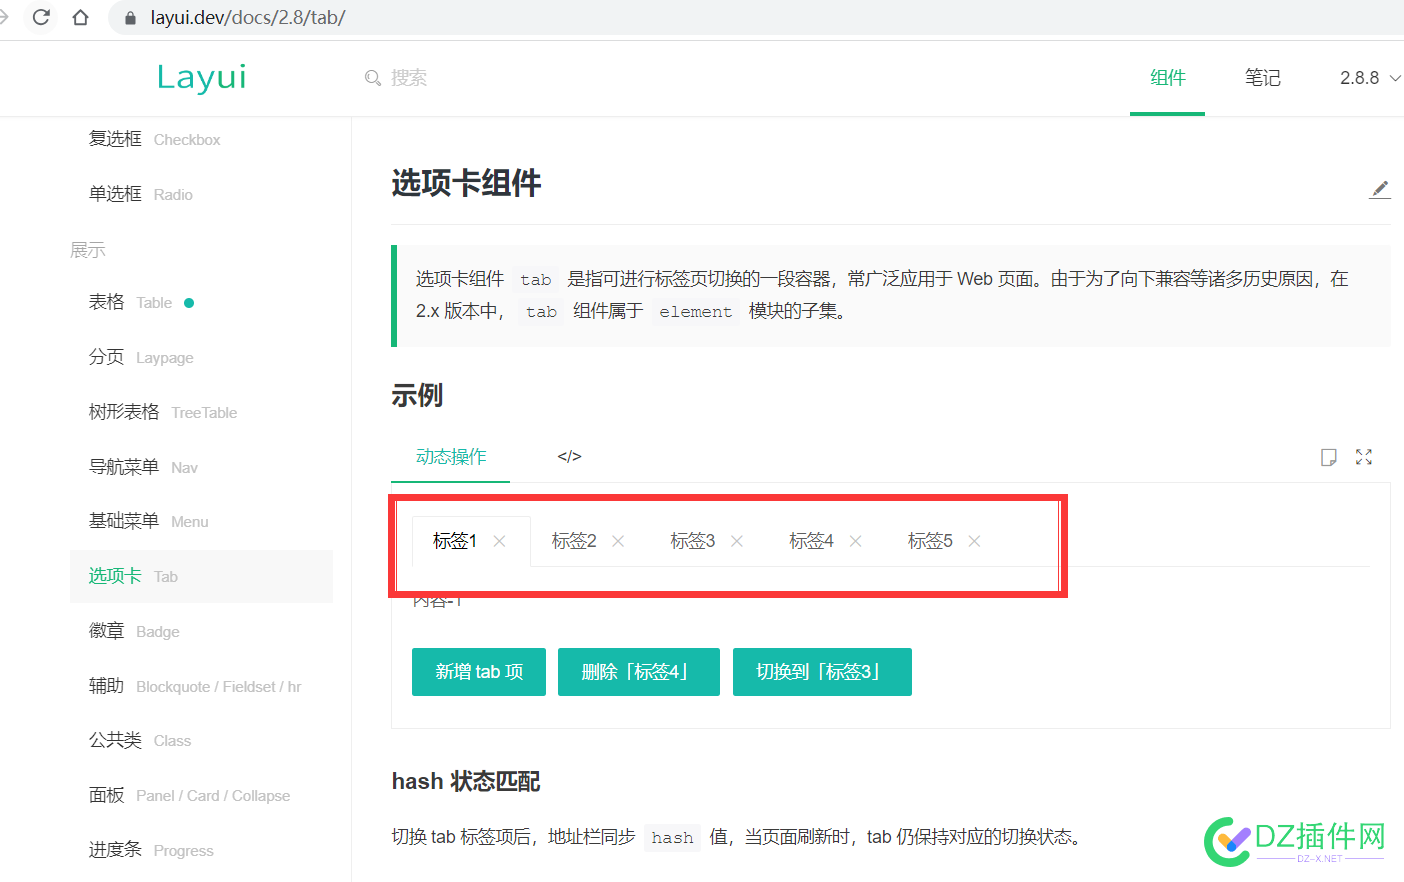Close the 标签4 tab with its X

[855, 541]
